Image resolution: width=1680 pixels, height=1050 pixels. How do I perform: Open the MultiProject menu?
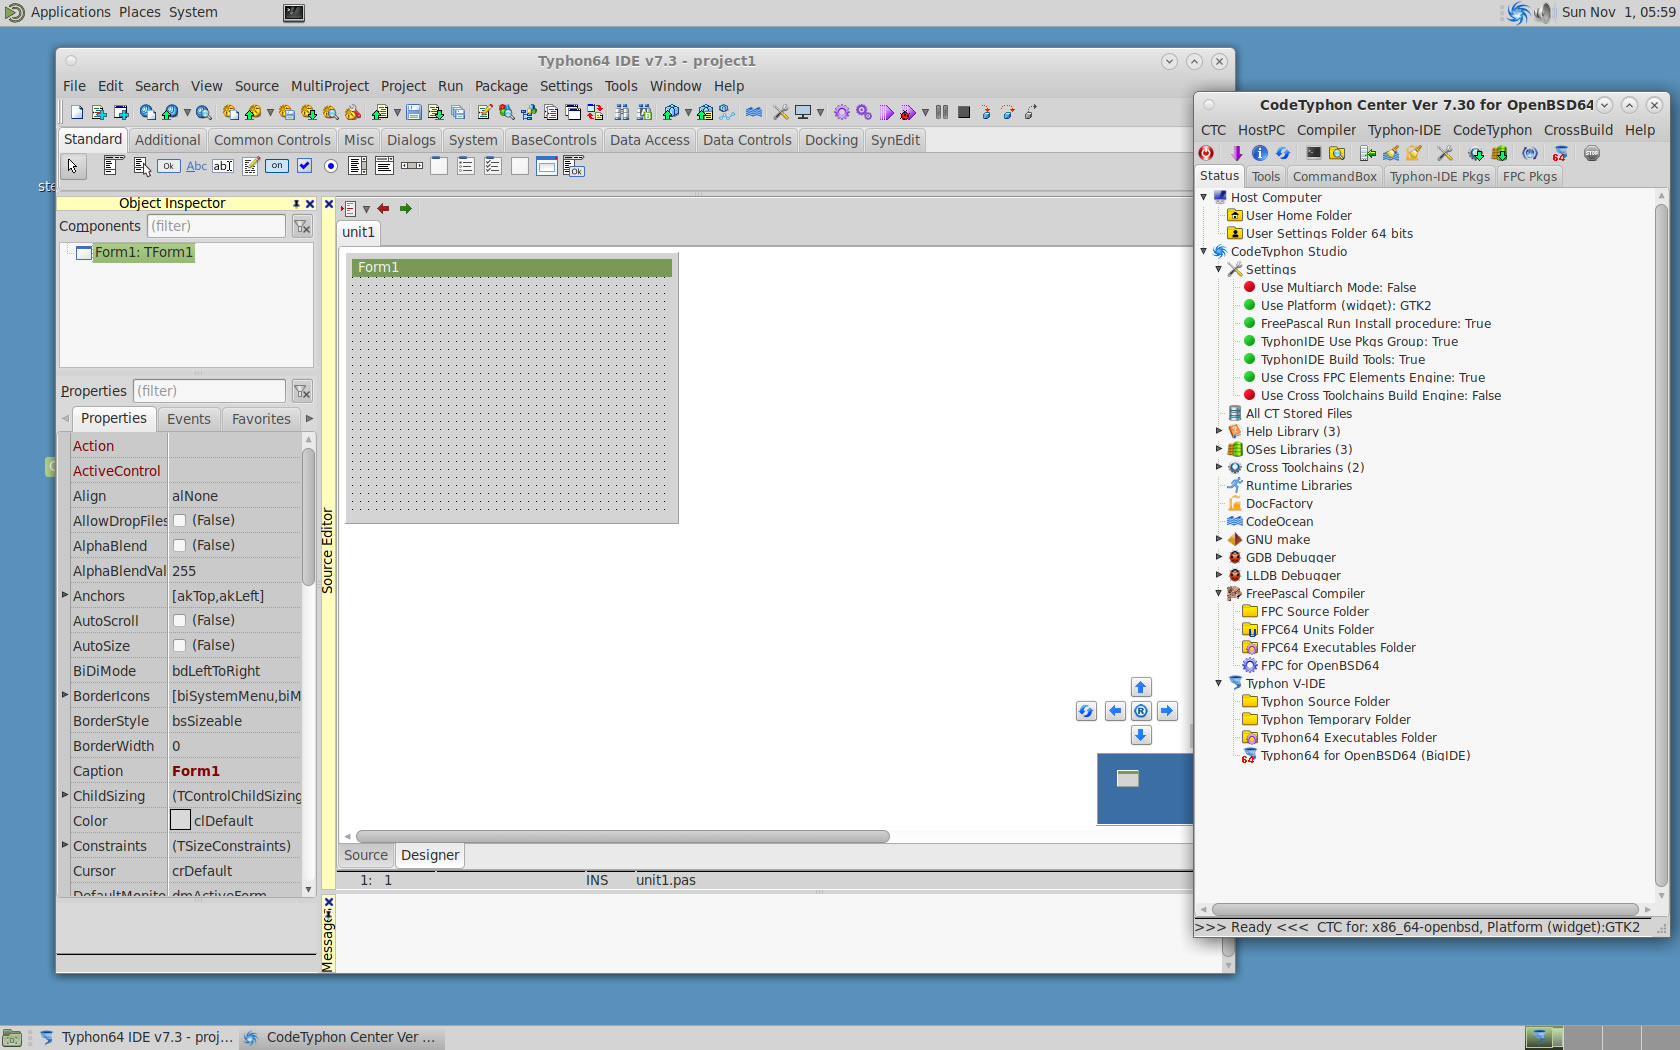pos(330,86)
